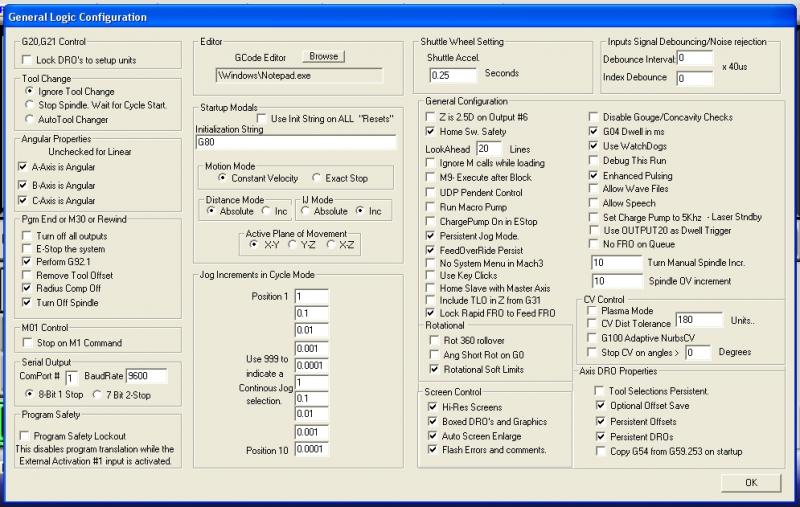This screenshot has width=800, height=507.
Task: Select Absolute in Distance Mode
Action: tap(211, 211)
